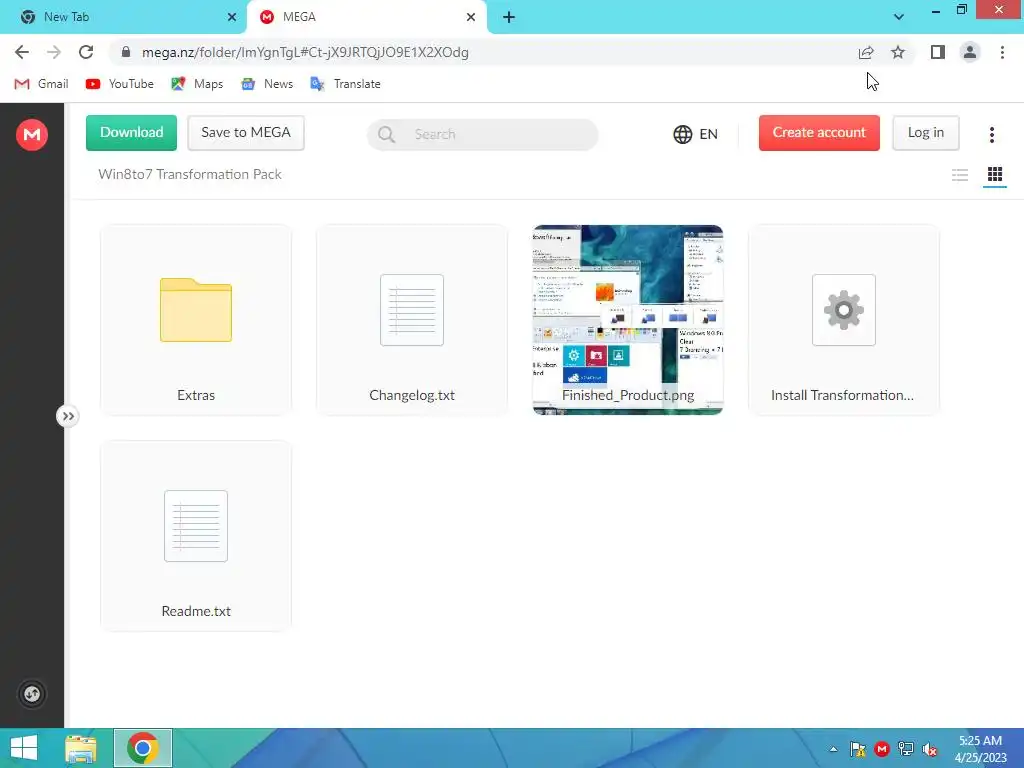Image resolution: width=1024 pixels, height=768 pixels.
Task: Open the Chrome profile avatar
Action: click(x=970, y=52)
